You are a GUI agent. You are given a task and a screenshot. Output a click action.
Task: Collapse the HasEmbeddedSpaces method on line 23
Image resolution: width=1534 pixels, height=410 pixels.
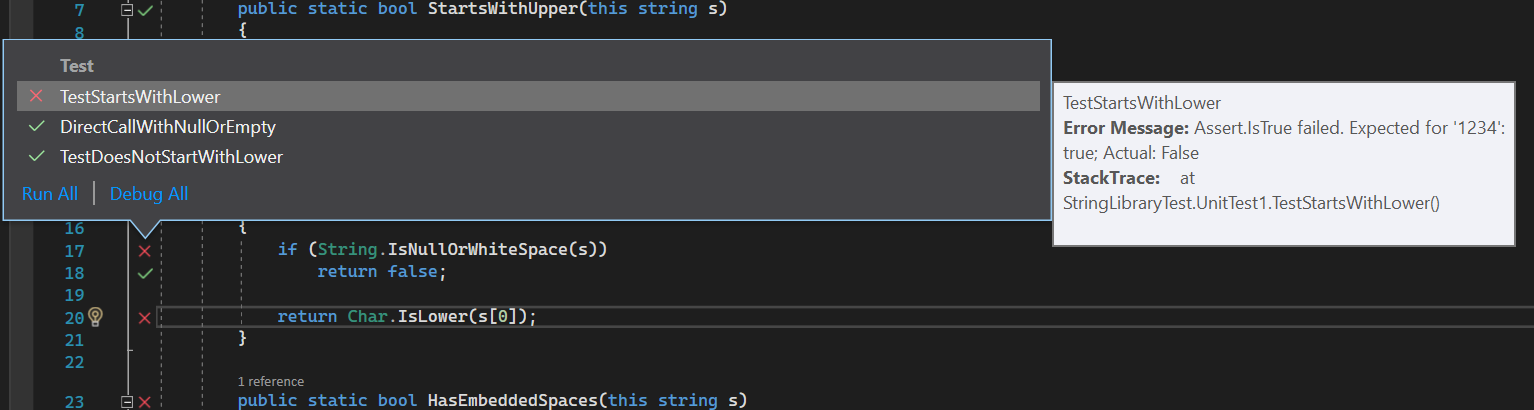click(x=127, y=401)
